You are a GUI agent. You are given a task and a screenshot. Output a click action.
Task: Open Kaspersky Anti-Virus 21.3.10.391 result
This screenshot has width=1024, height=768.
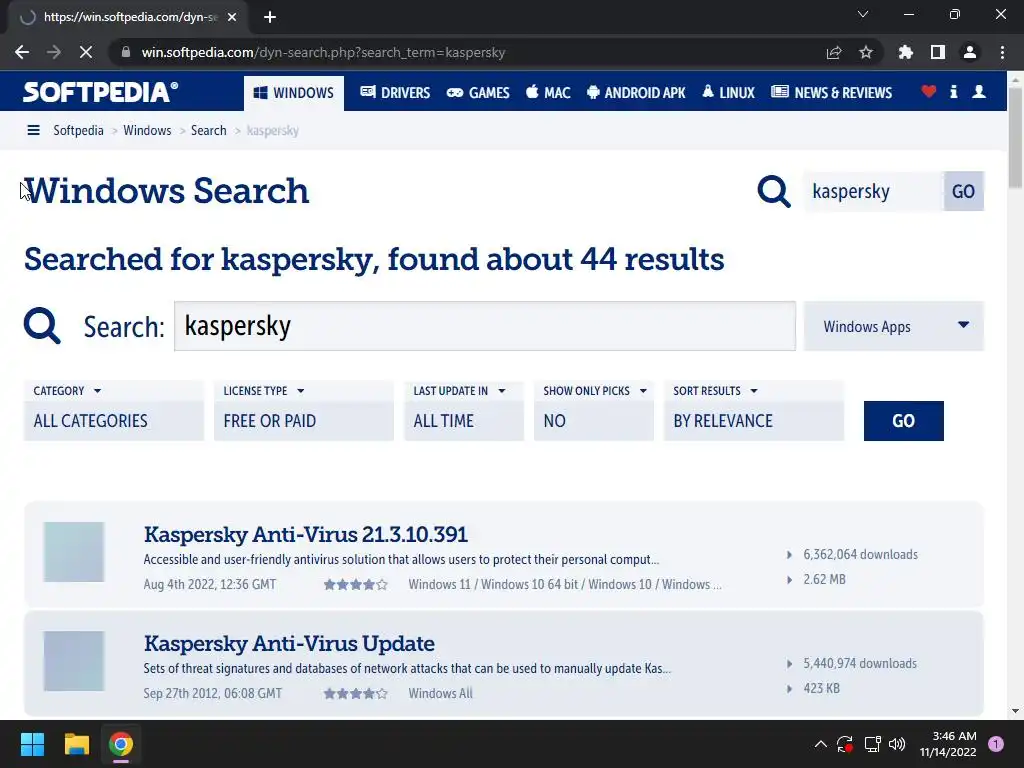coord(306,534)
